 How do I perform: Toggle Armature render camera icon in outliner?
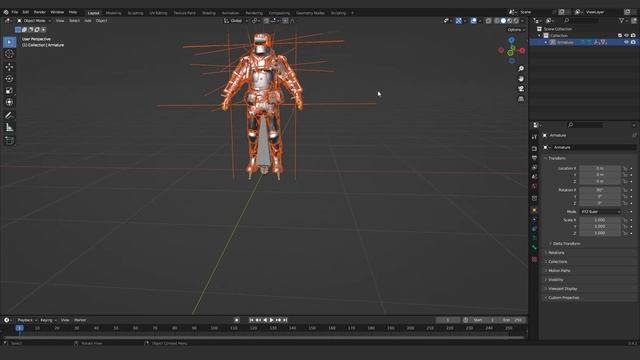coord(633,42)
